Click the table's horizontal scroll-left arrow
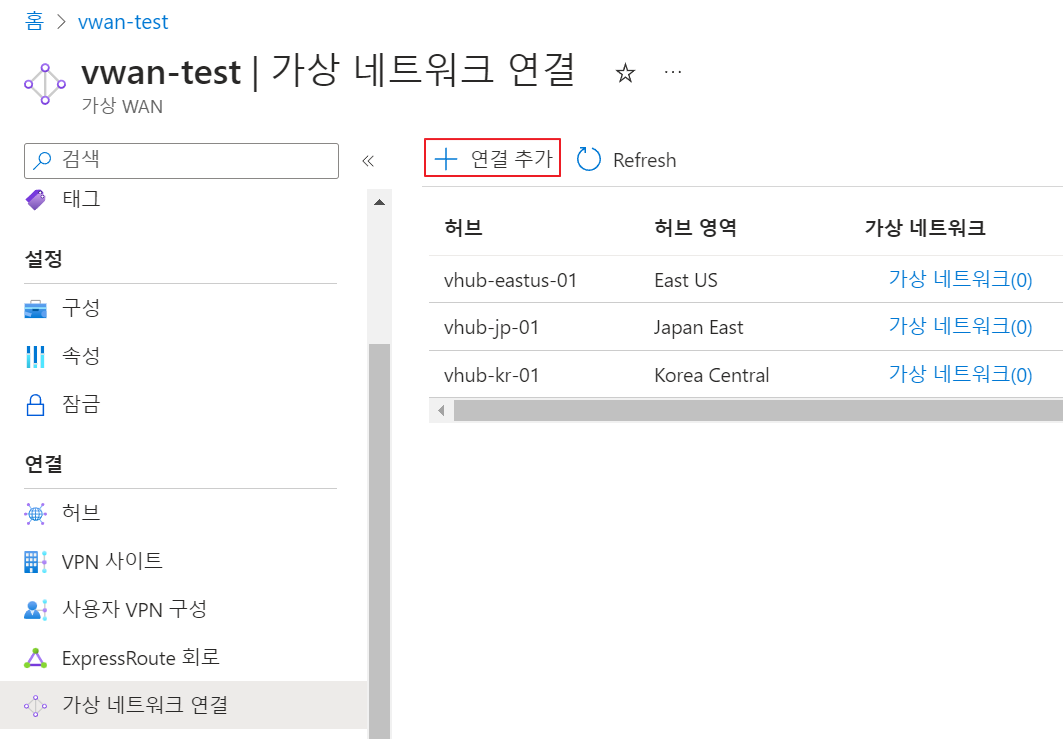The width and height of the screenshot is (1063, 739). coord(441,410)
